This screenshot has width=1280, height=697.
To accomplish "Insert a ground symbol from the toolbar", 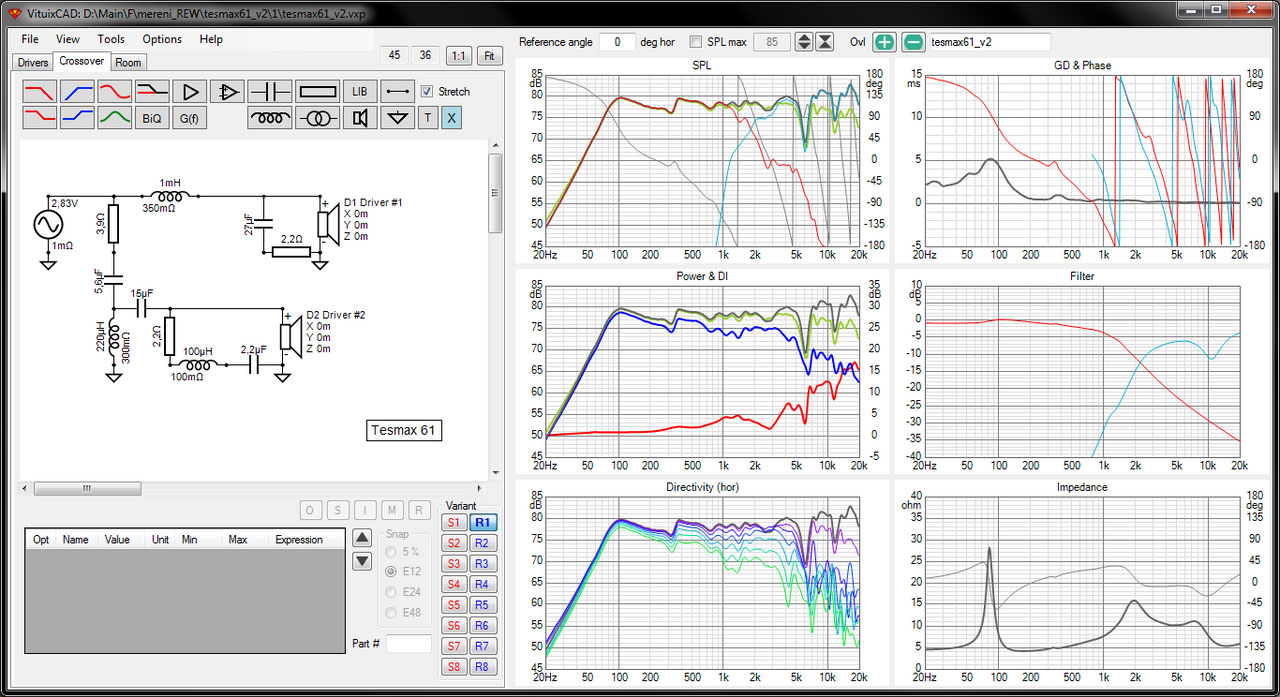I will pyautogui.click(x=399, y=118).
